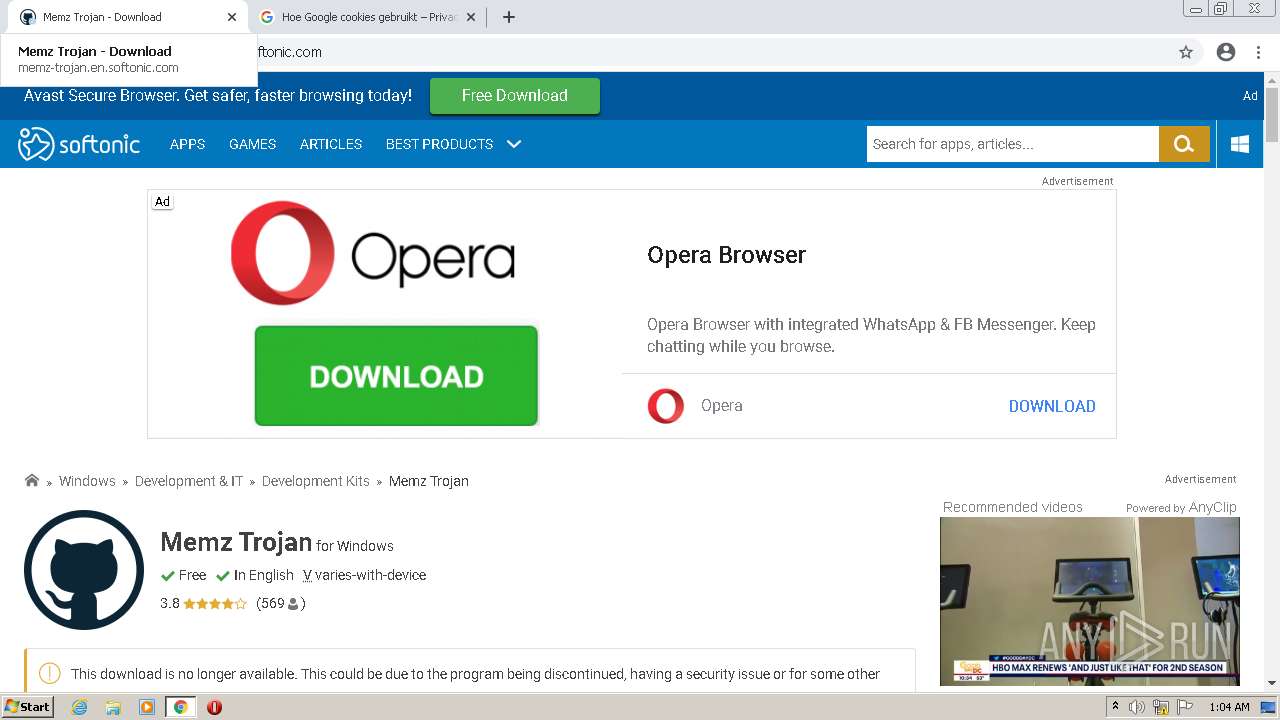Open the Windows breadcrumb link
1280x720 pixels.
(87, 481)
